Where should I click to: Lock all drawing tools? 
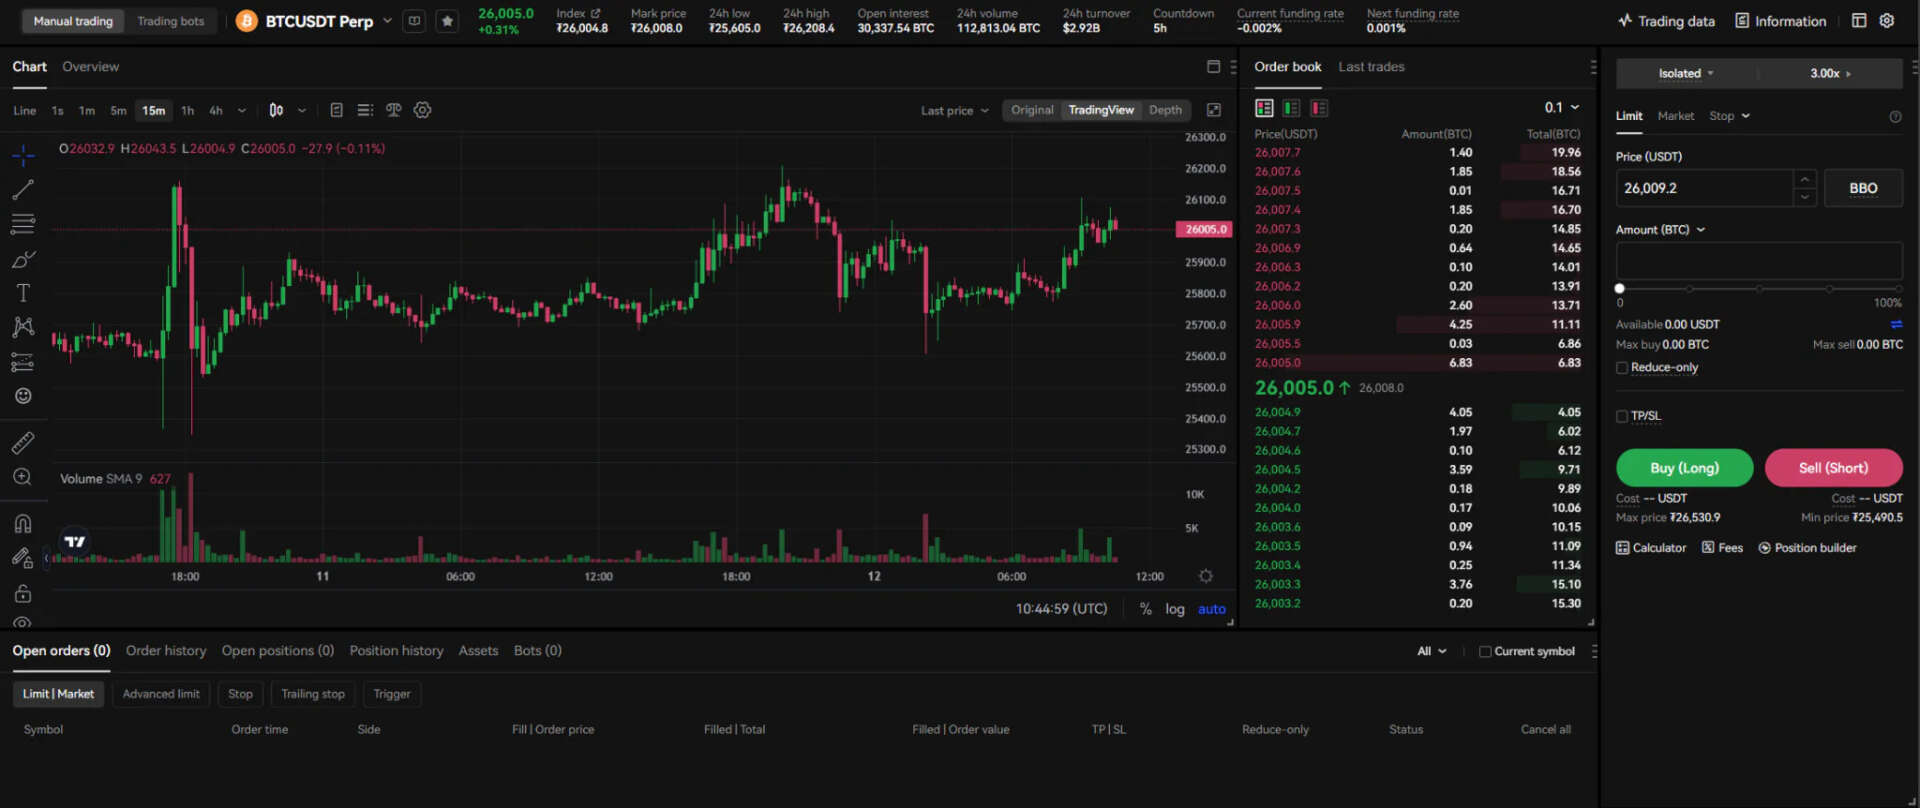click(x=23, y=593)
